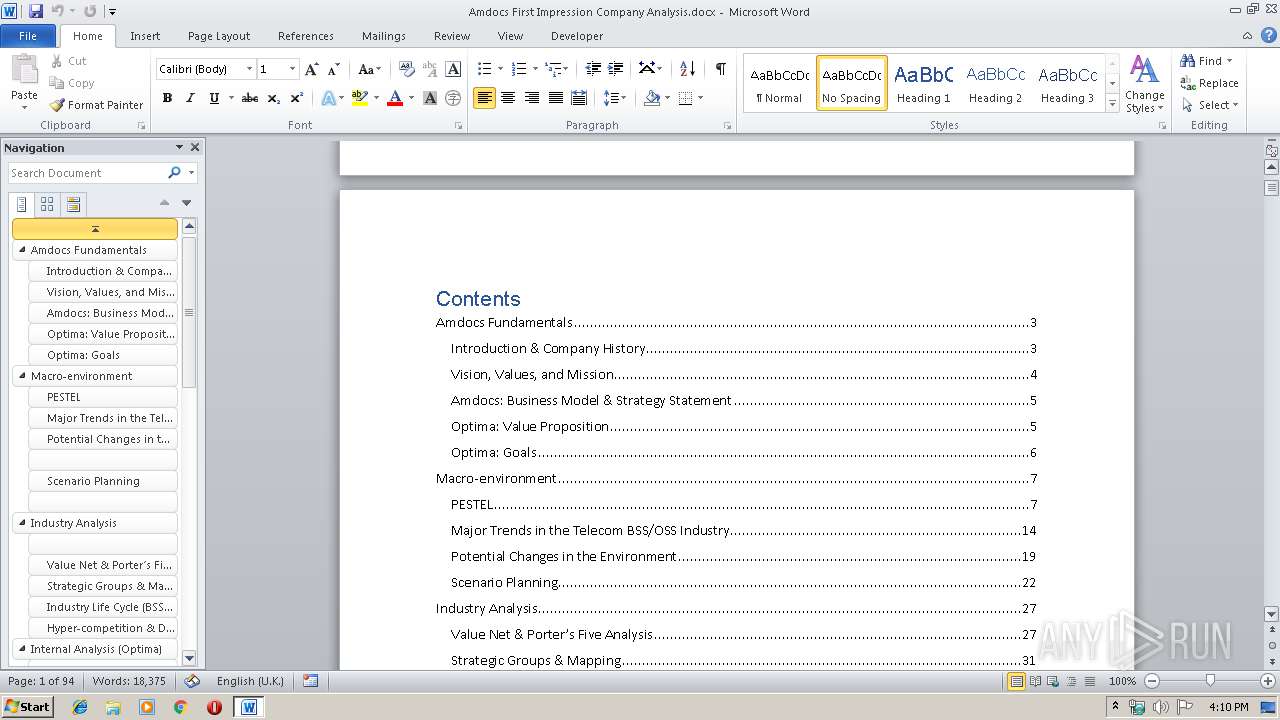Viewport: 1280px width, 720px height.
Task: Open Text Effects tool
Action: pos(329,98)
